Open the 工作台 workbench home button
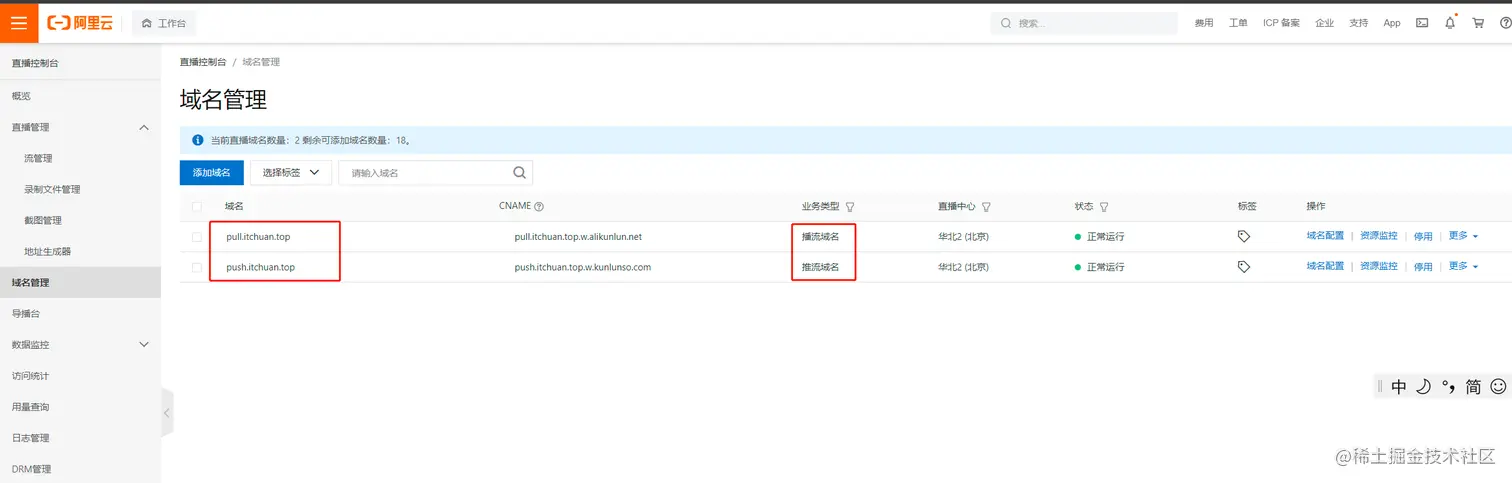The height and width of the screenshot is (483, 1512). click(164, 23)
